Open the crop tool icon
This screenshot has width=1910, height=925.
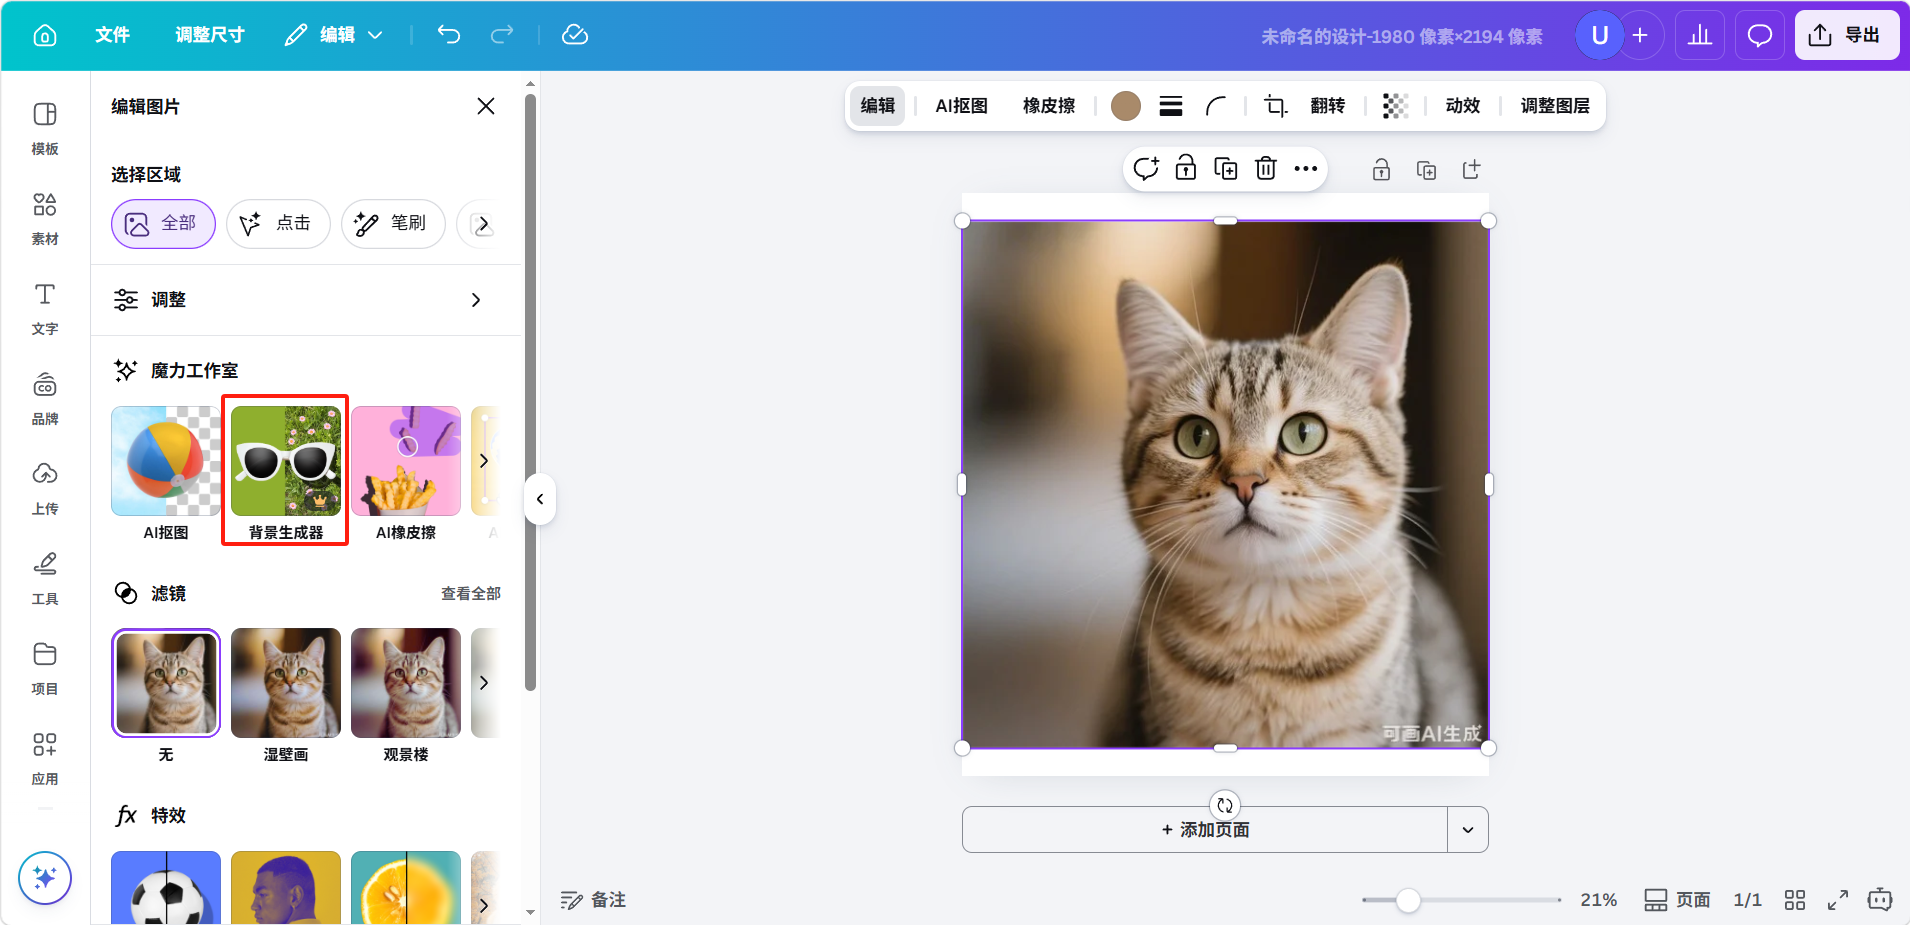pos(1275,106)
